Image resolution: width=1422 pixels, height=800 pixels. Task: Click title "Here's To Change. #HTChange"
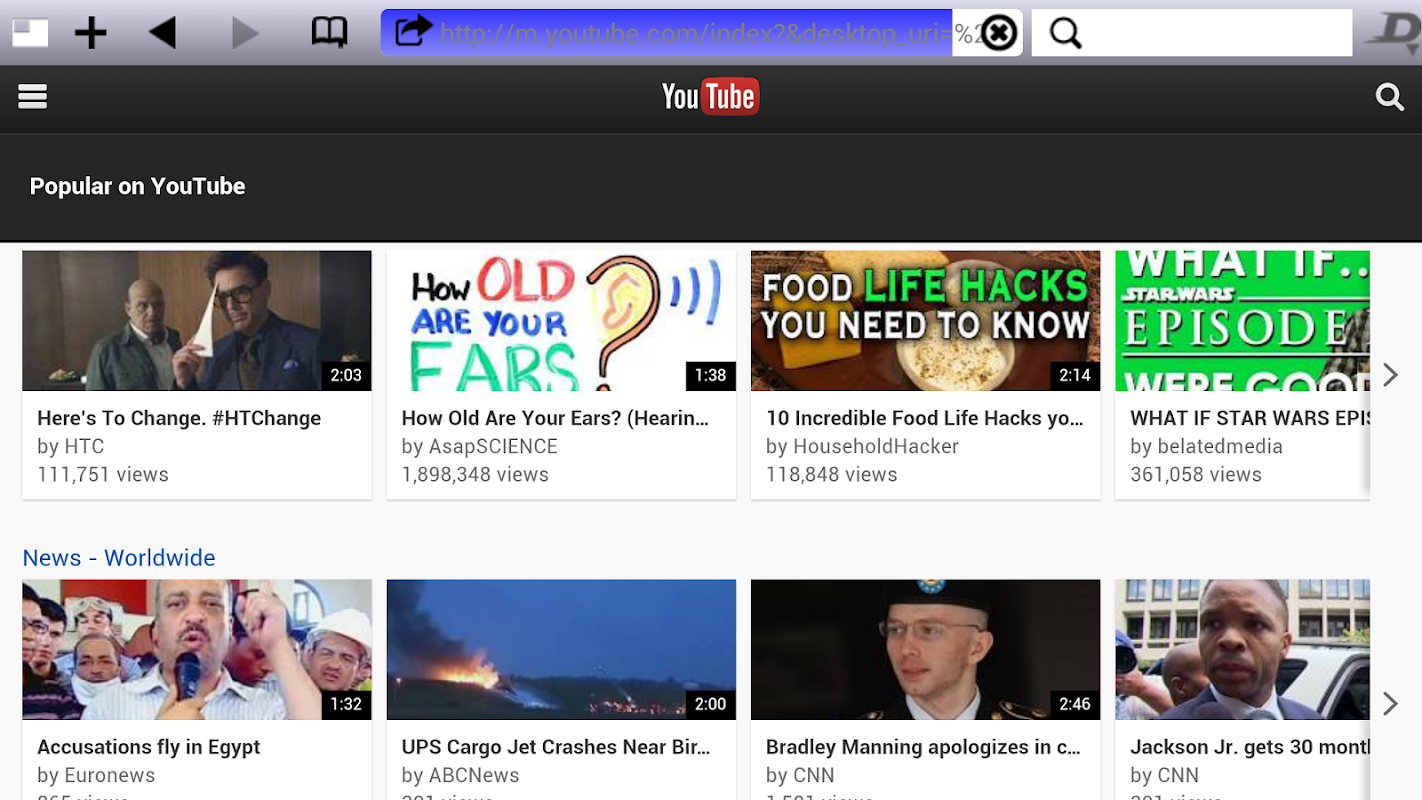coord(179,418)
